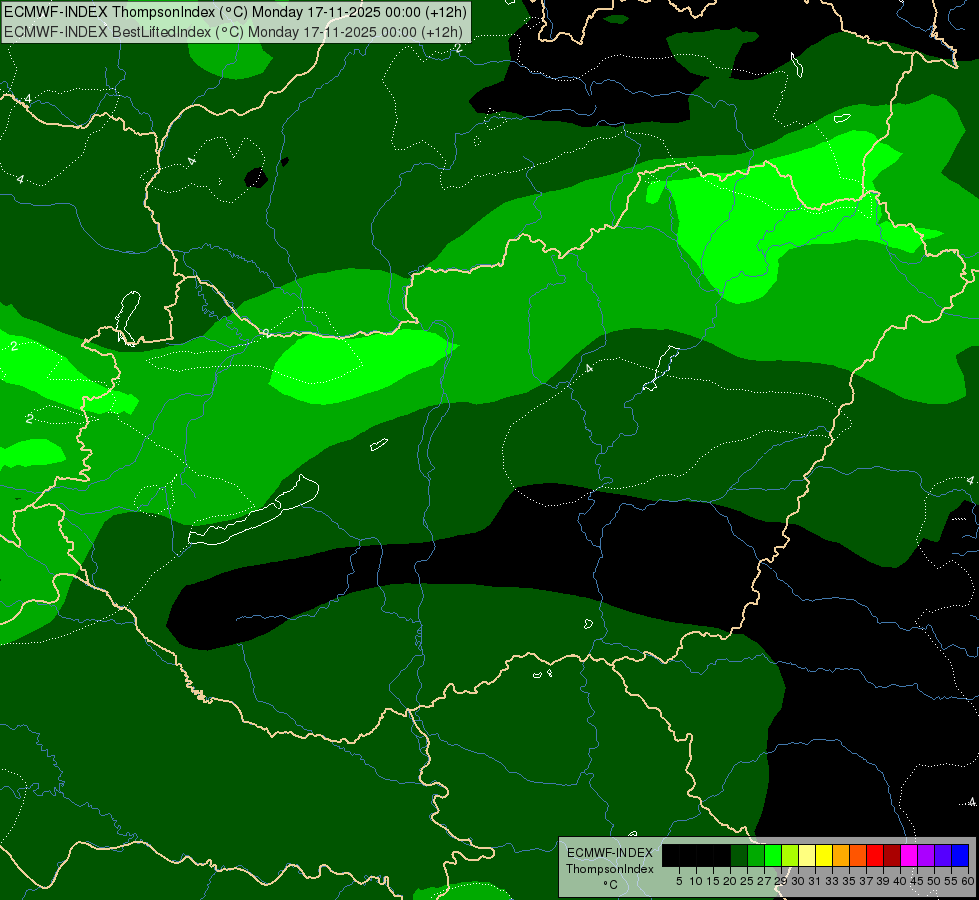Screen dimensions: 979x900
Task: Select the medium green legend swatch for 25–27
Action: (x=756, y=856)
